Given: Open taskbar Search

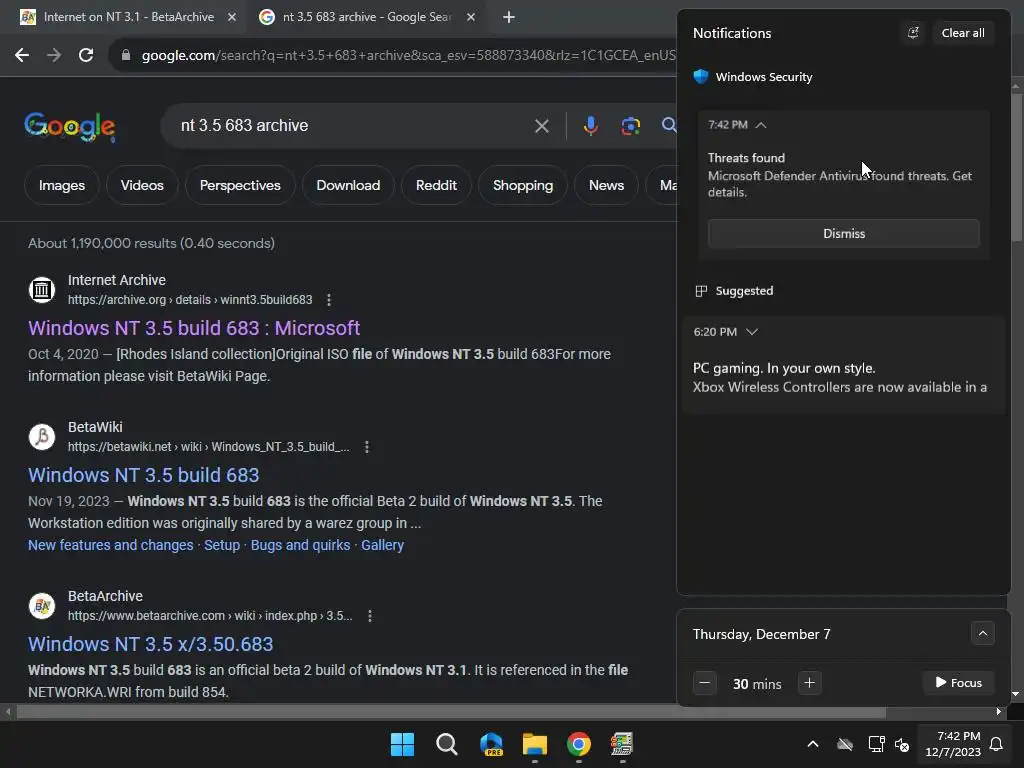Looking at the screenshot, I should [447, 744].
